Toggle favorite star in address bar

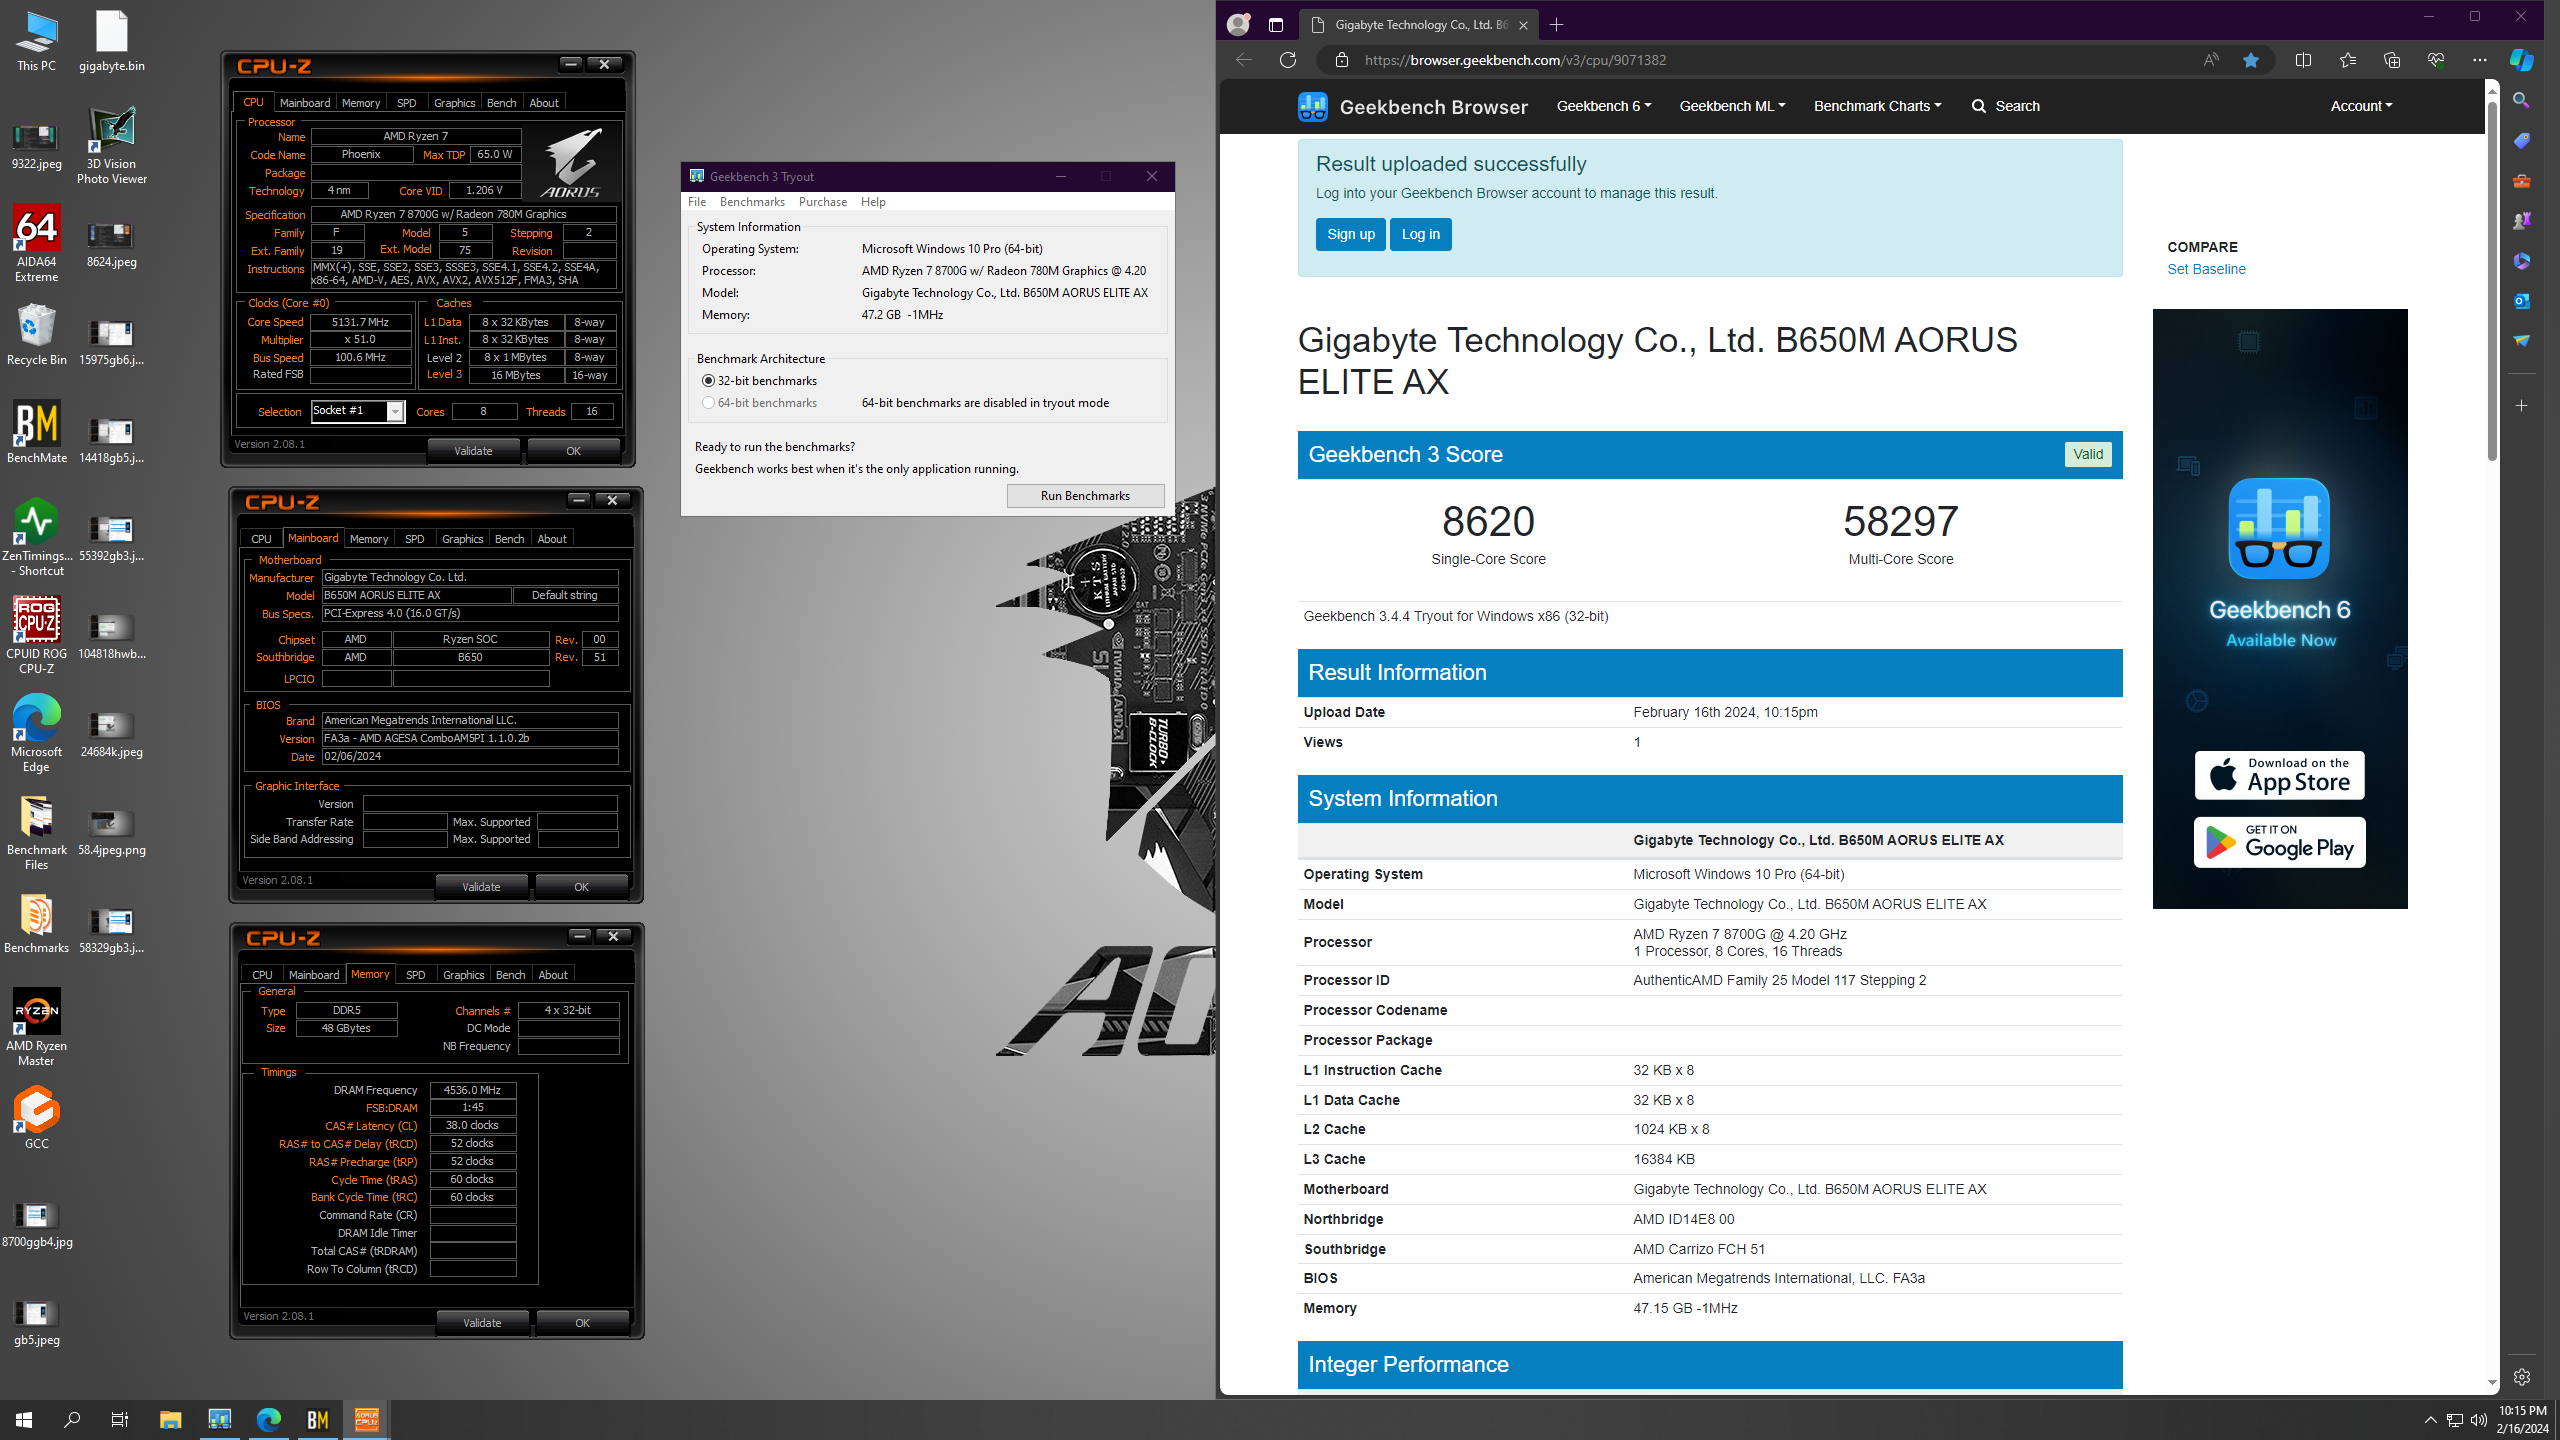click(x=2250, y=60)
